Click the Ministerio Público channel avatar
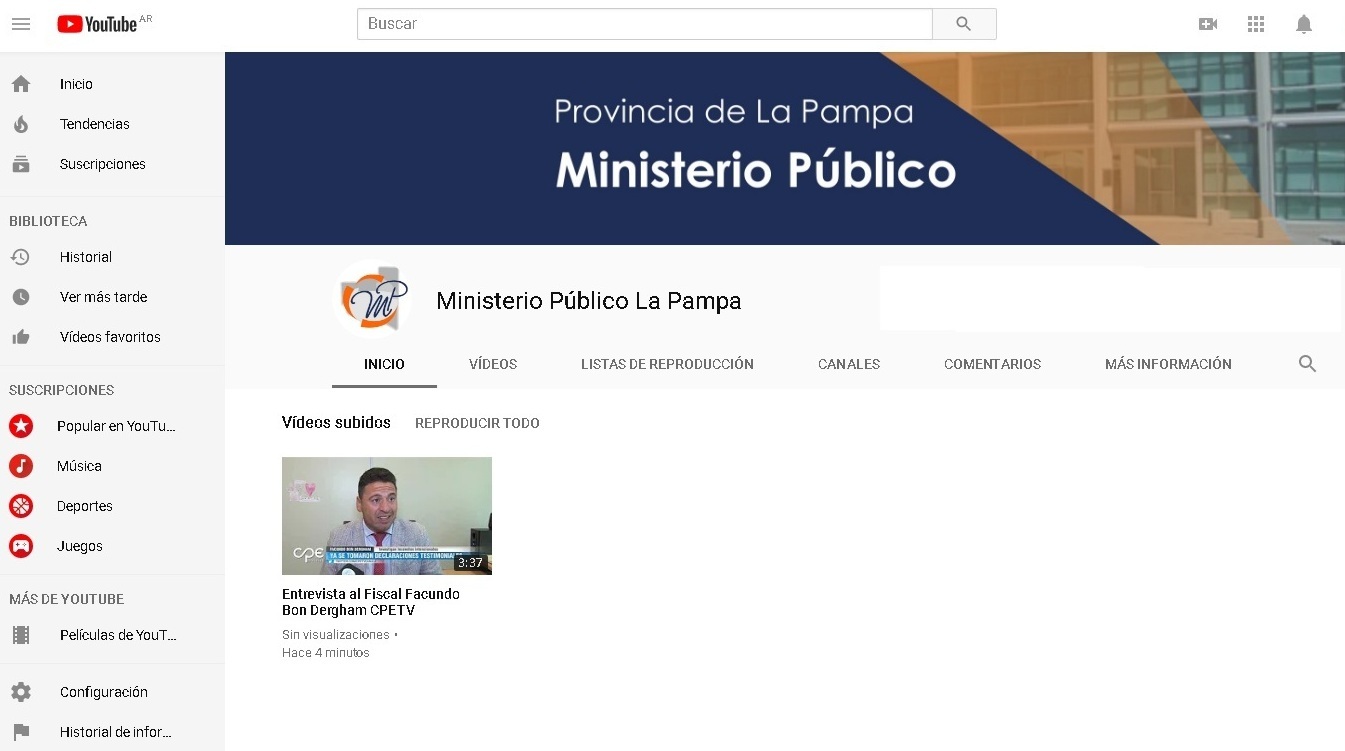The height and width of the screenshot is (751, 1345). [x=372, y=298]
